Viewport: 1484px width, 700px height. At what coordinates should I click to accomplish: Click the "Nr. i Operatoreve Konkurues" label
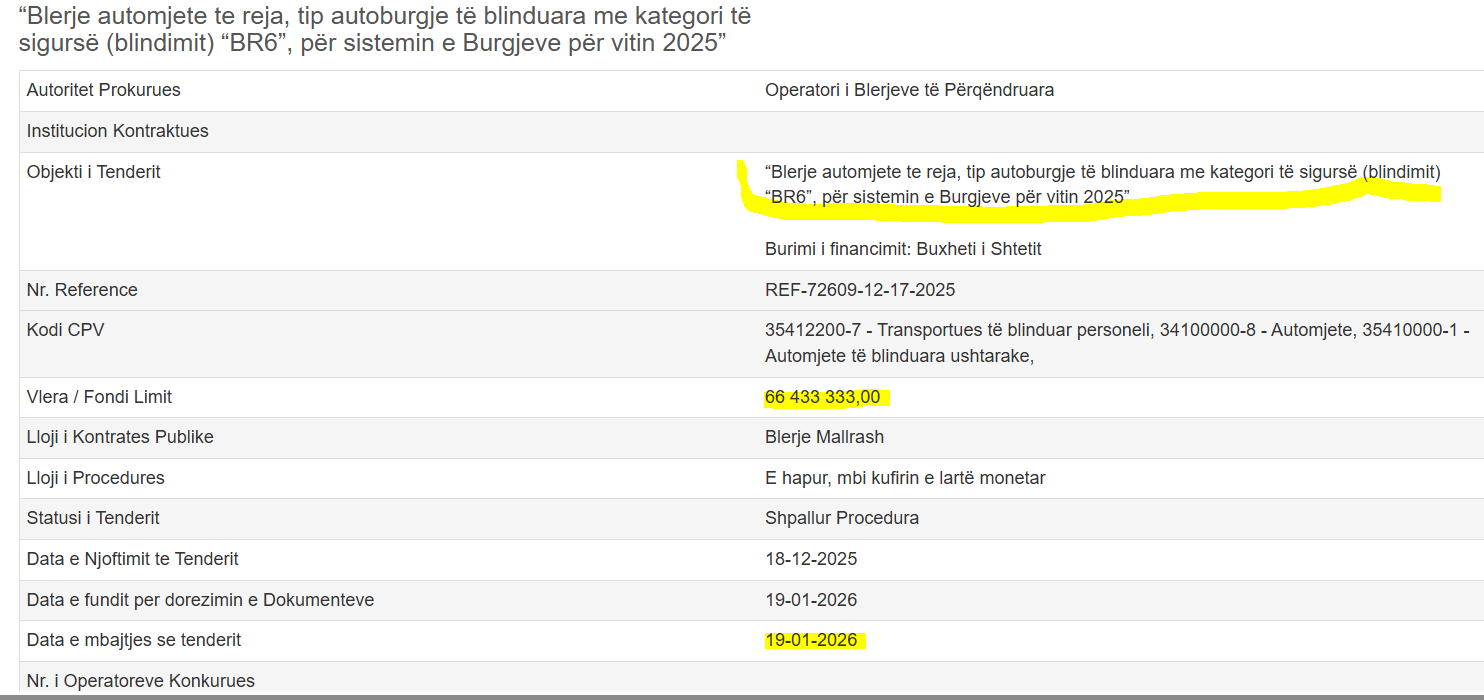tap(141, 681)
